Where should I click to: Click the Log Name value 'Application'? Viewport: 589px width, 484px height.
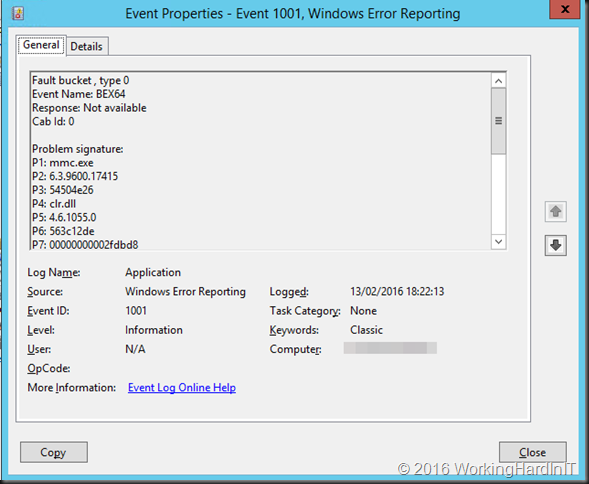coord(153,272)
